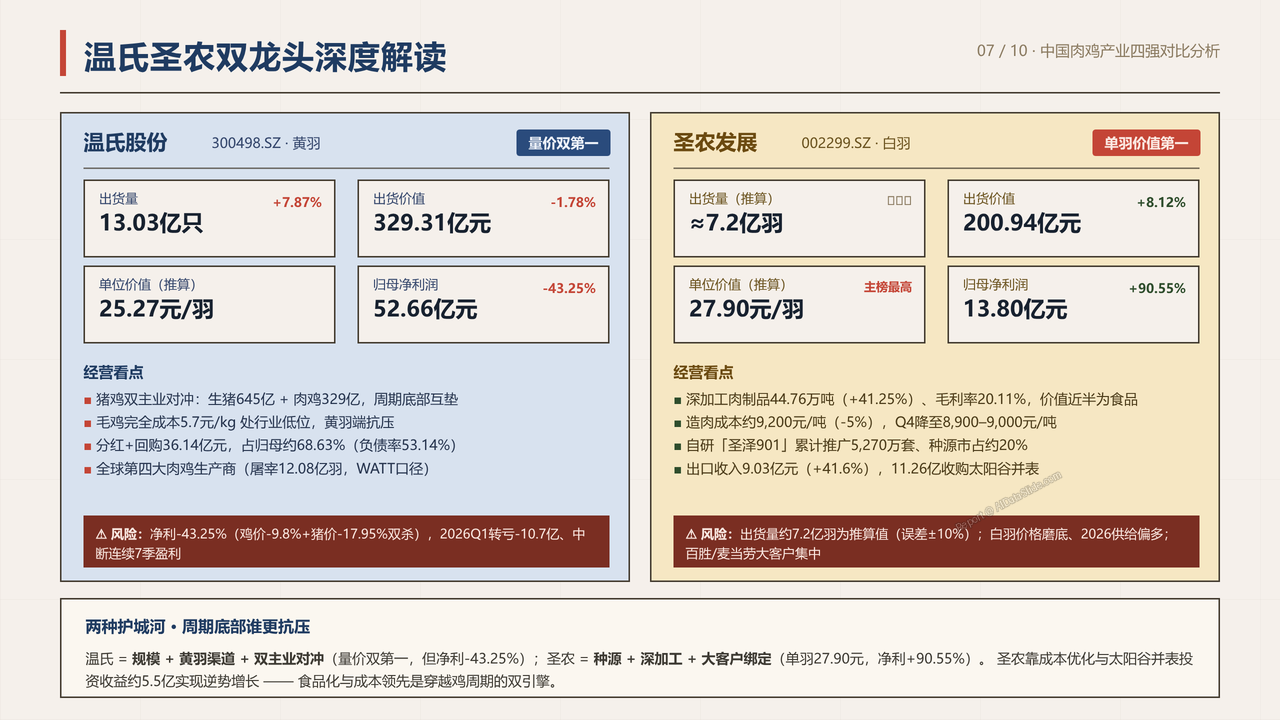Select the bullet 自研「圣泽901」累计推广

point(851,445)
